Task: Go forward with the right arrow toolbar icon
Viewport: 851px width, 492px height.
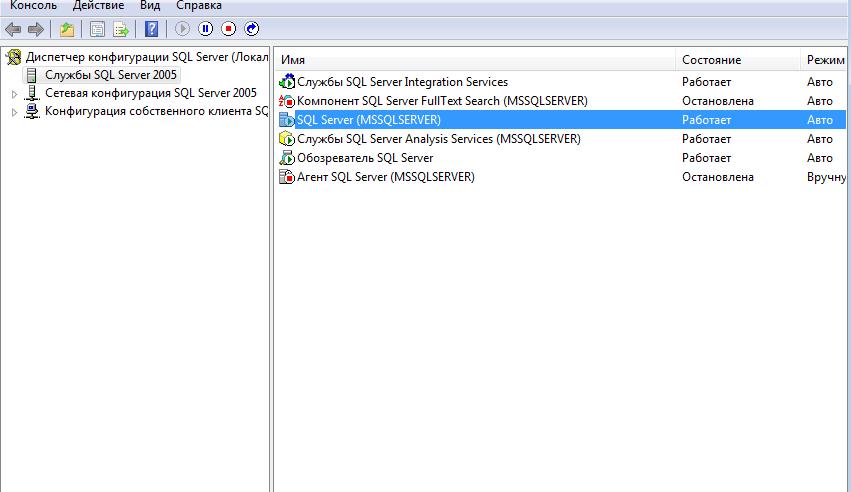Action: (36, 29)
